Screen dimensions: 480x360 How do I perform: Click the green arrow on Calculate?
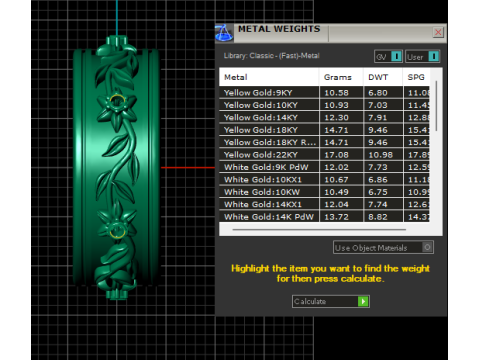pos(363,301)
